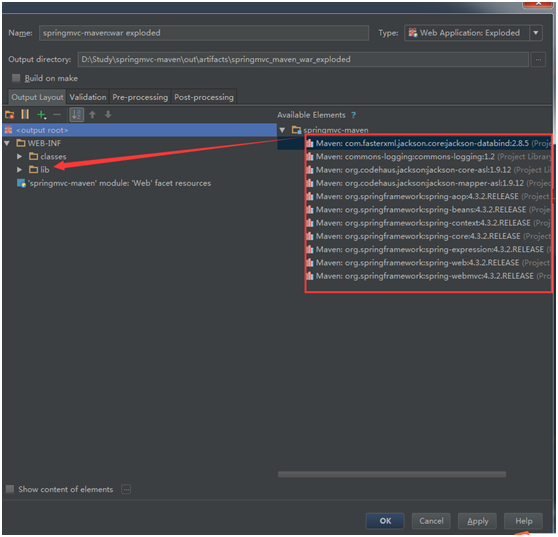This screenshot has width=558, height=537.
Task: Click the lib folder icon
Action: [34, 169]
